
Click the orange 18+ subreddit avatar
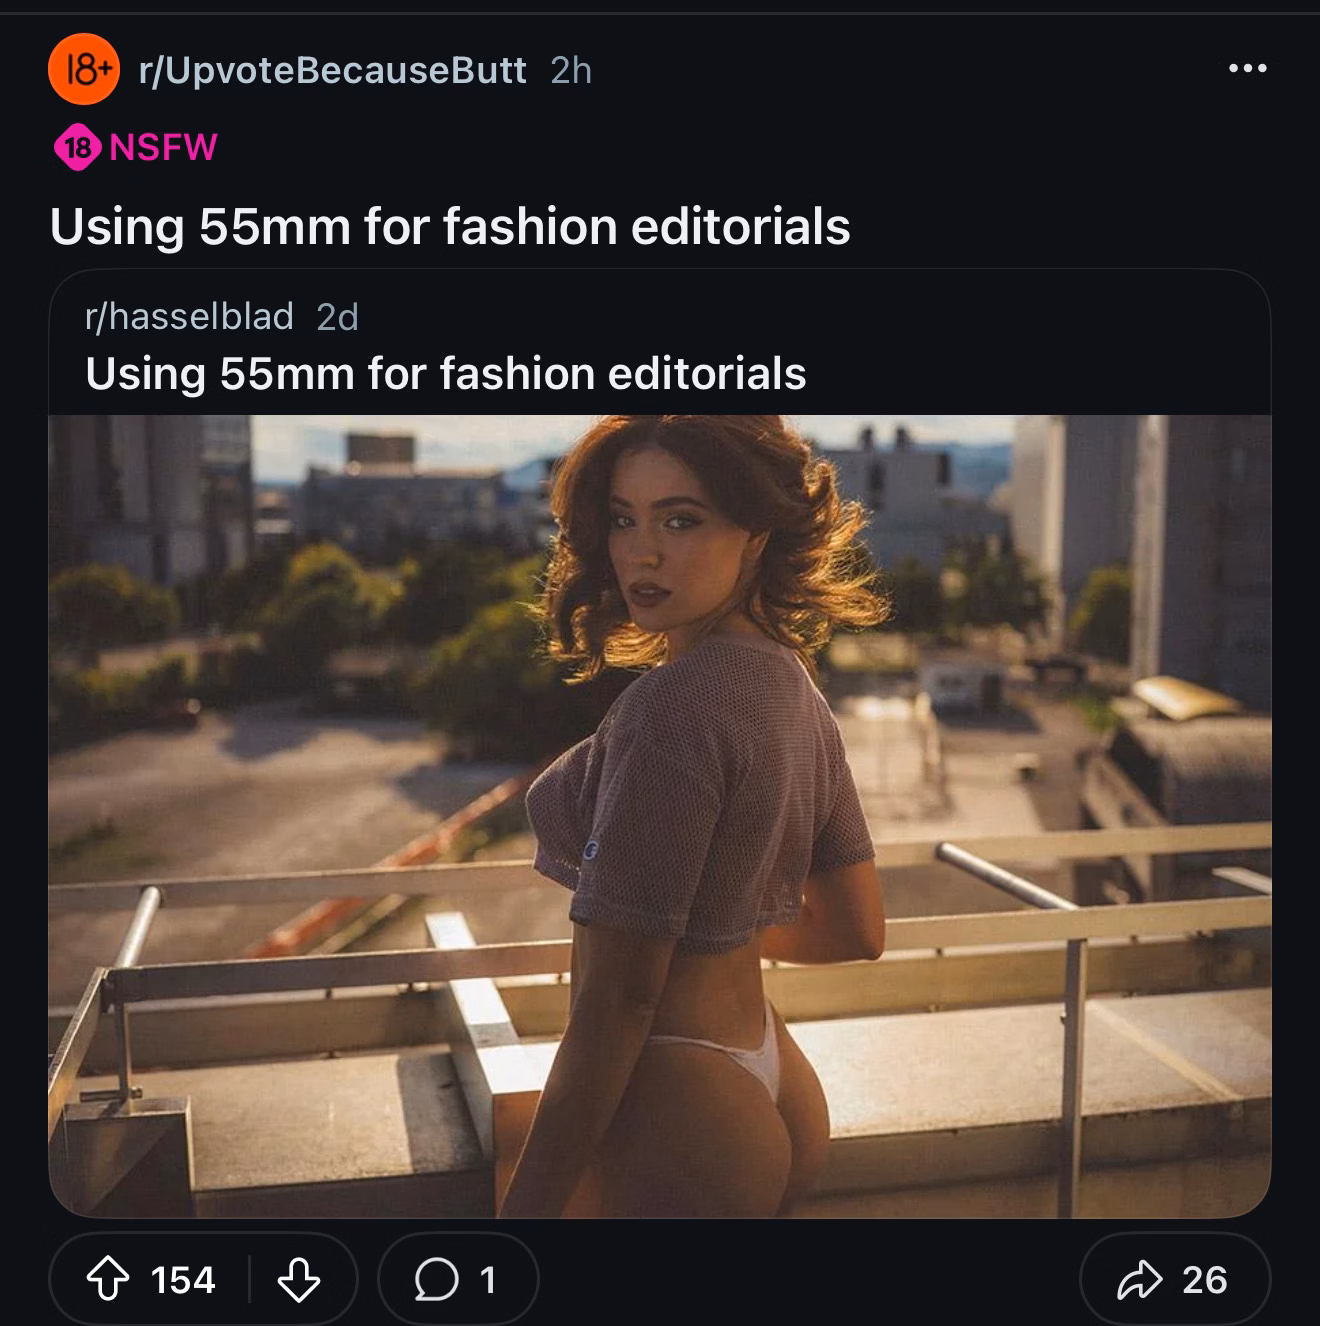pos(84,69)
